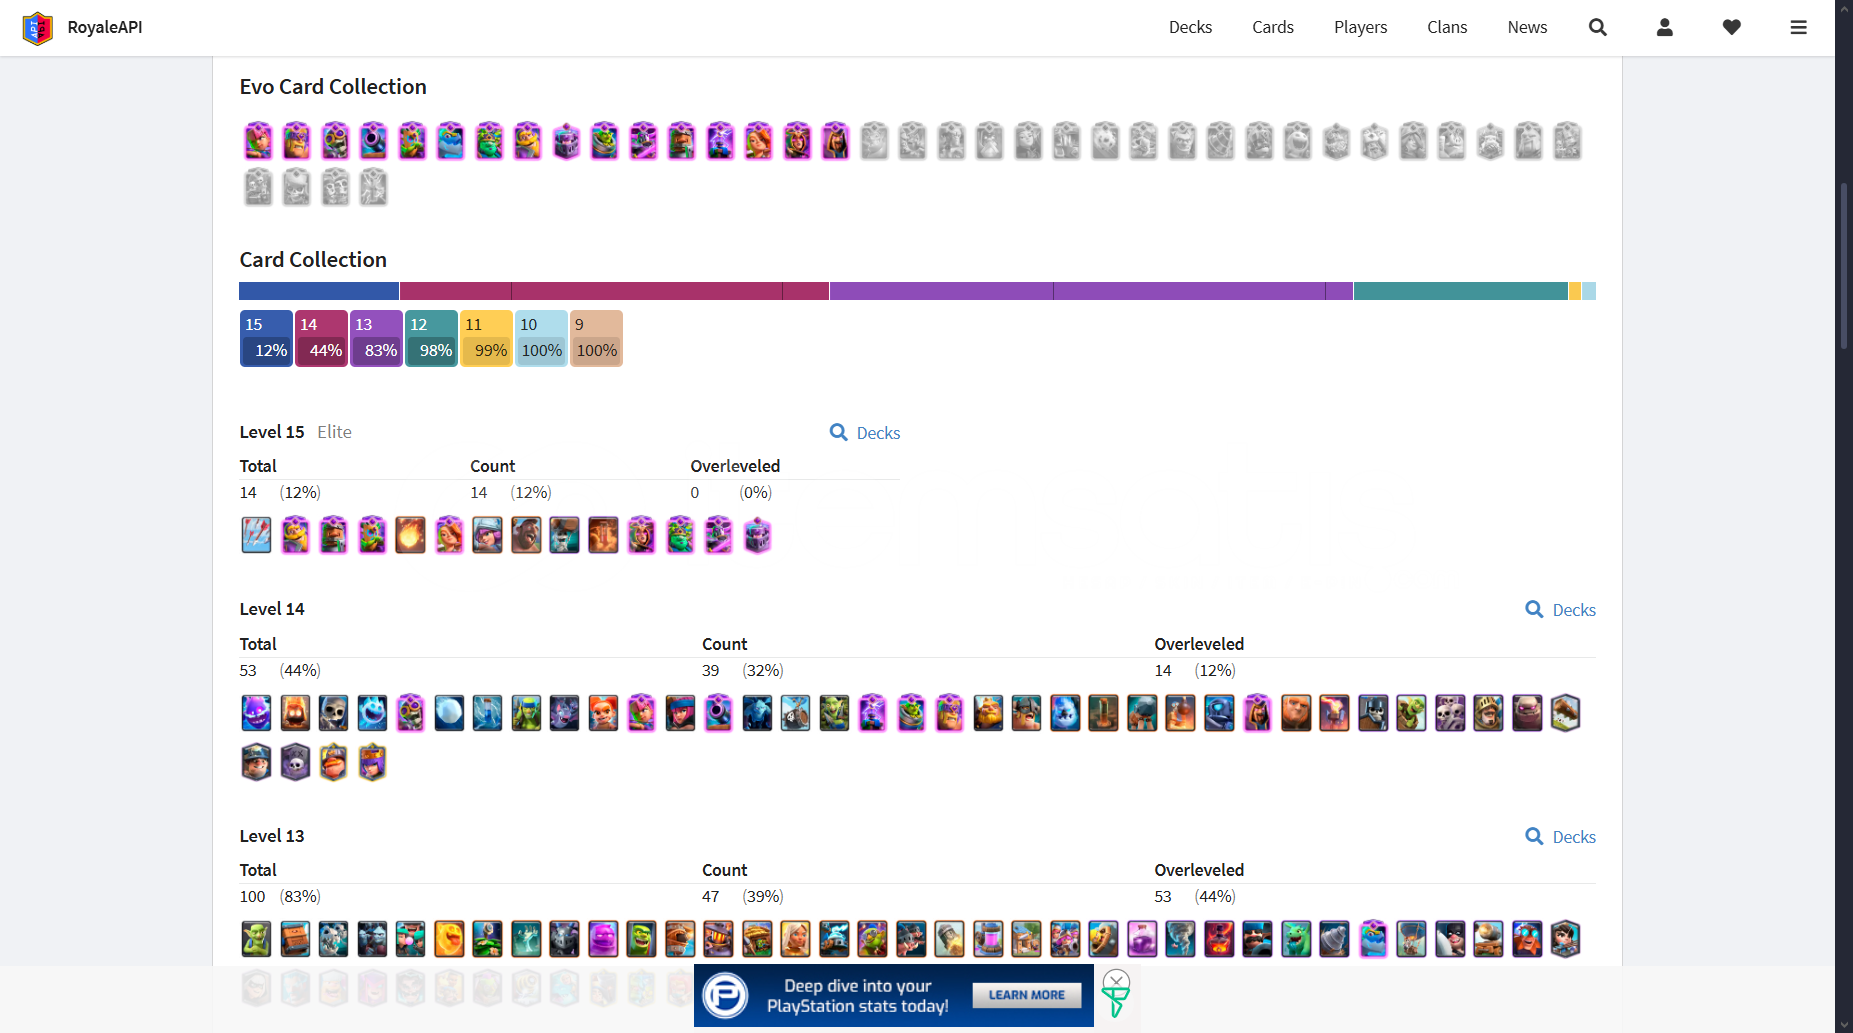Select the level 15 badge showing 12%

(x=266, y=338)
